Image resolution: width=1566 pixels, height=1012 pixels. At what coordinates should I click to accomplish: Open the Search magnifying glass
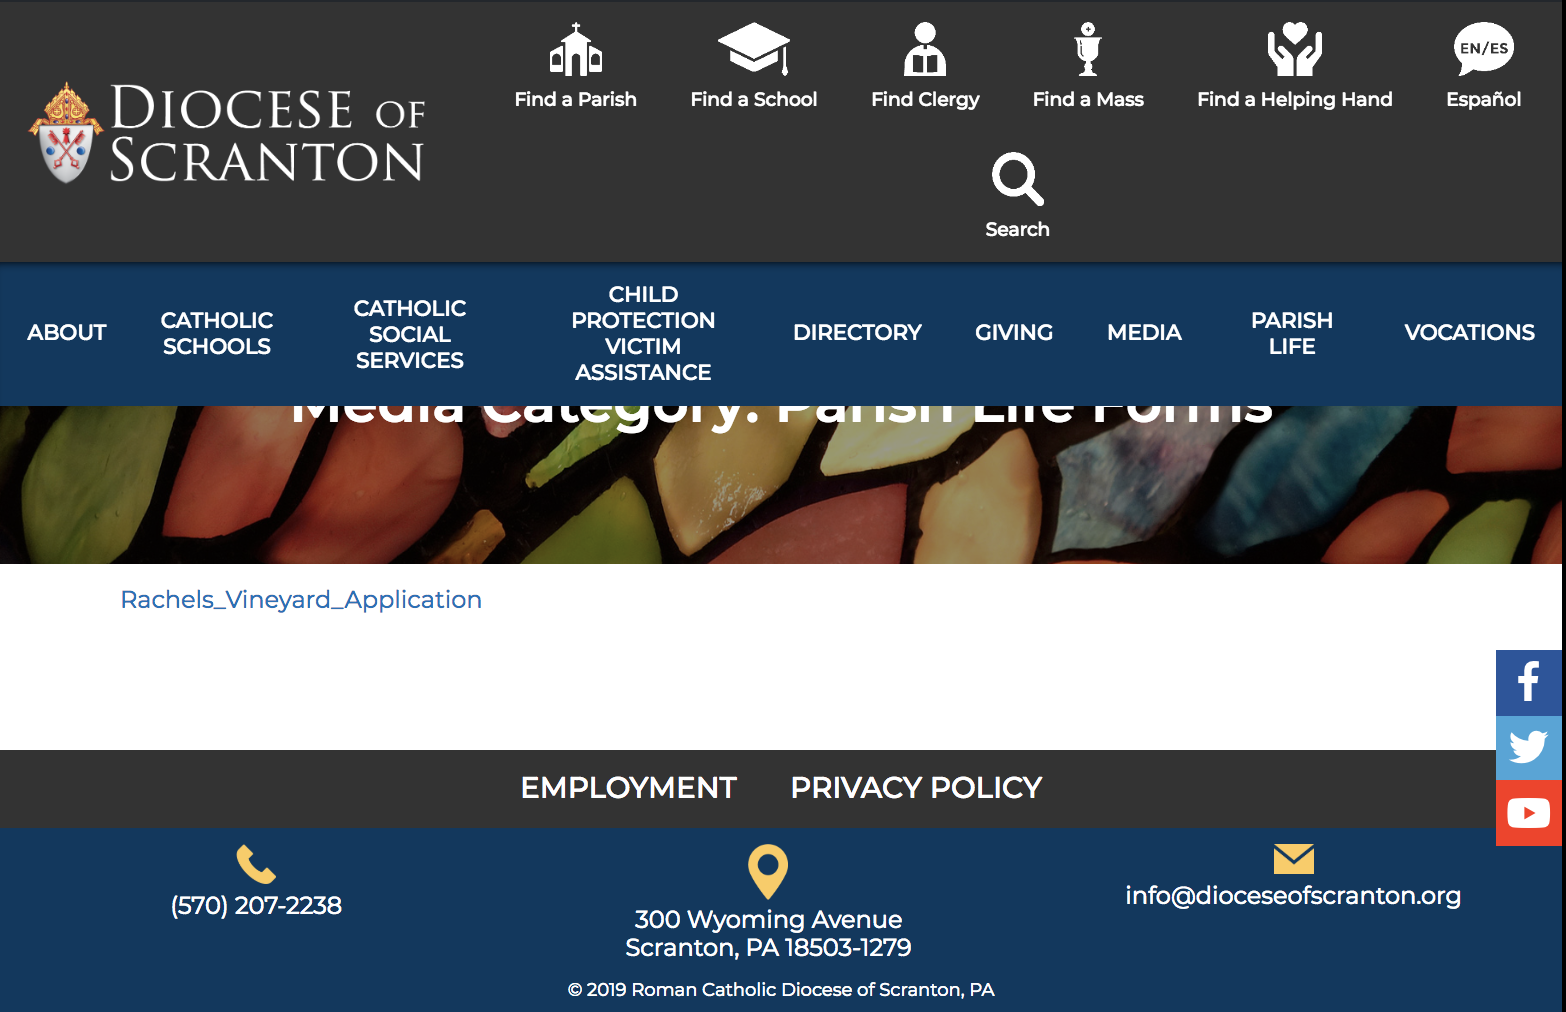coord(1017,179)
